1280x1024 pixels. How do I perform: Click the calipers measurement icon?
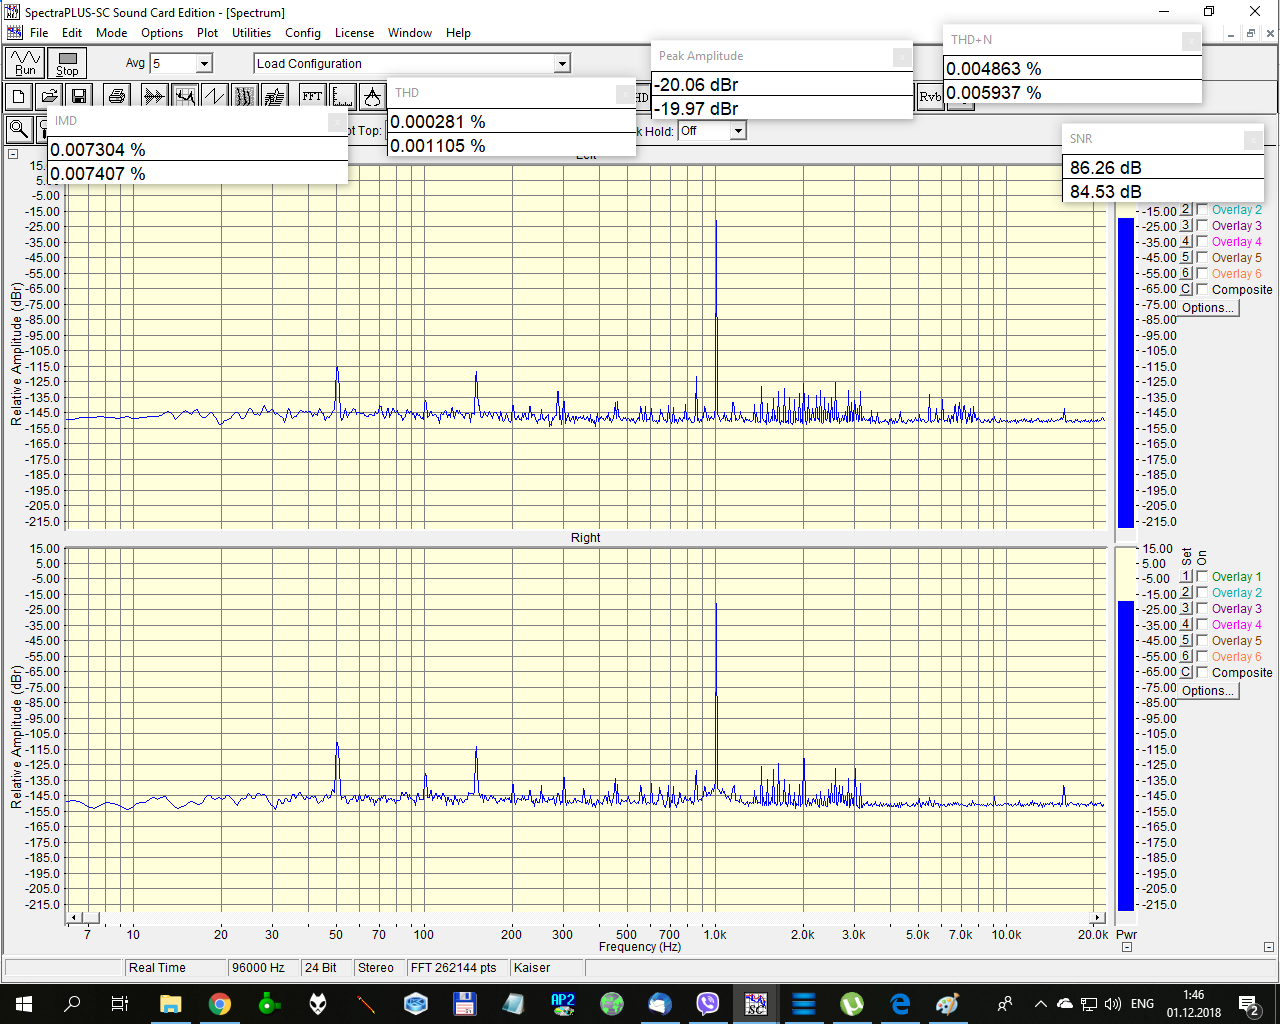(372, 96)
